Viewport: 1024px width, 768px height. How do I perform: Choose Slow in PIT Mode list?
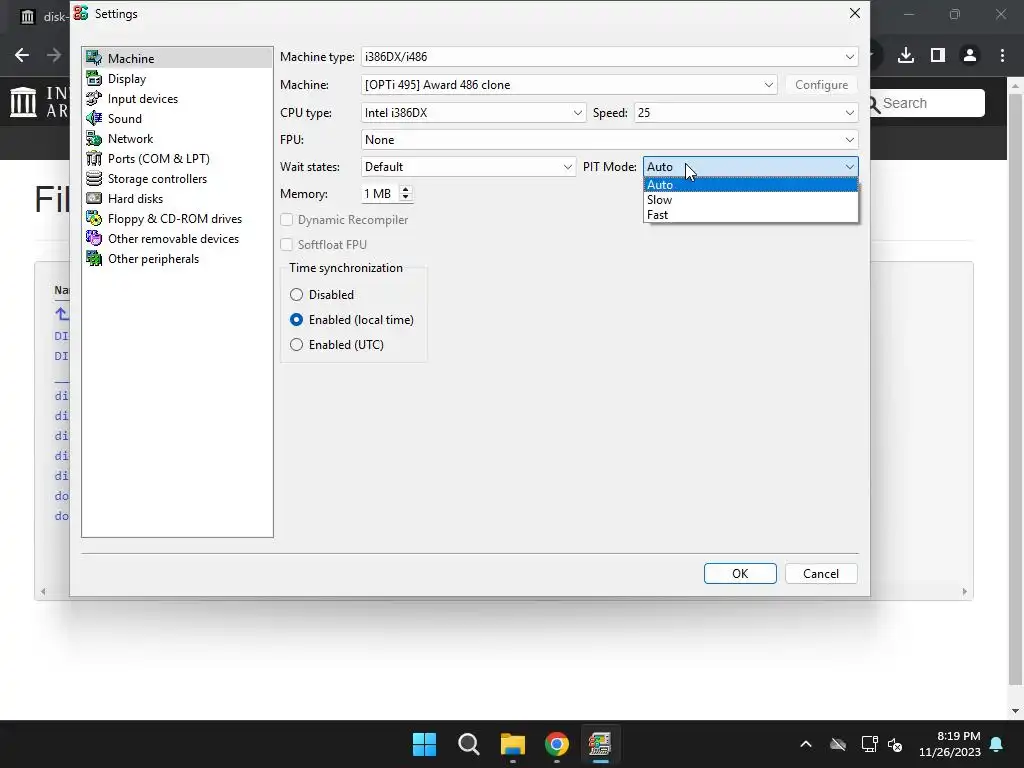click(750, 200)
